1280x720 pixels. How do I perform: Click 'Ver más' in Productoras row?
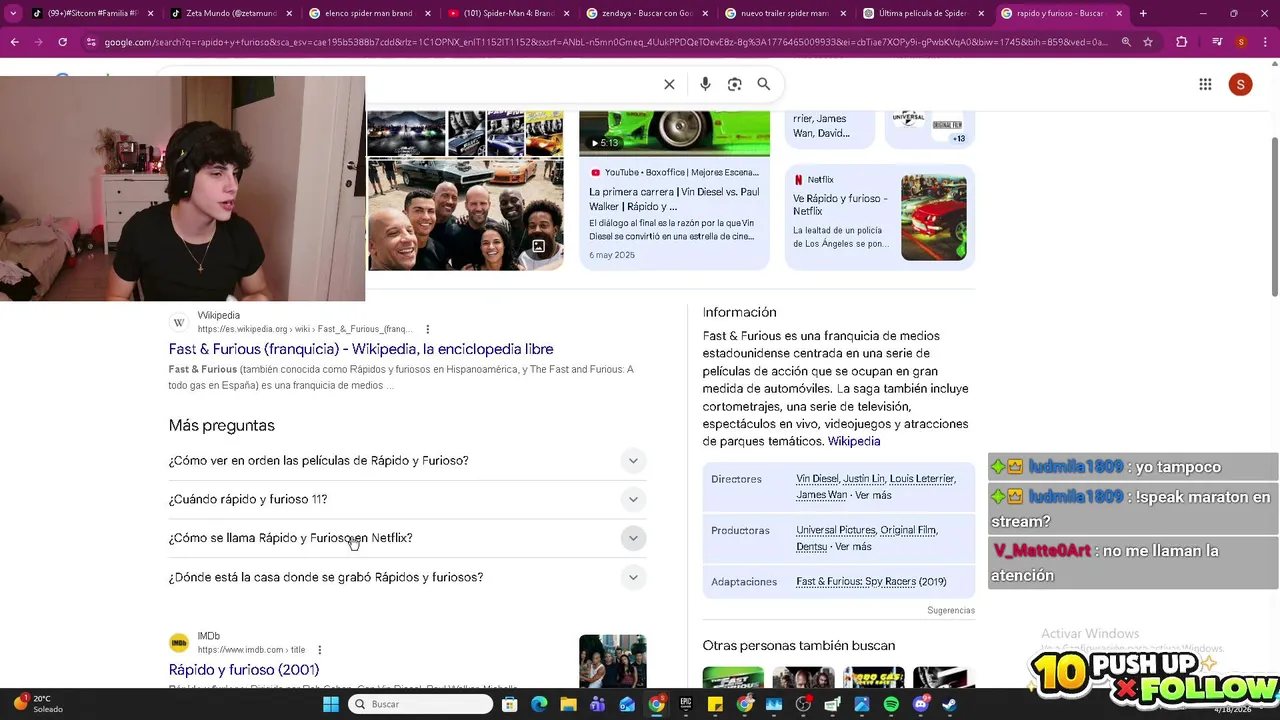[x=853, y=547]
